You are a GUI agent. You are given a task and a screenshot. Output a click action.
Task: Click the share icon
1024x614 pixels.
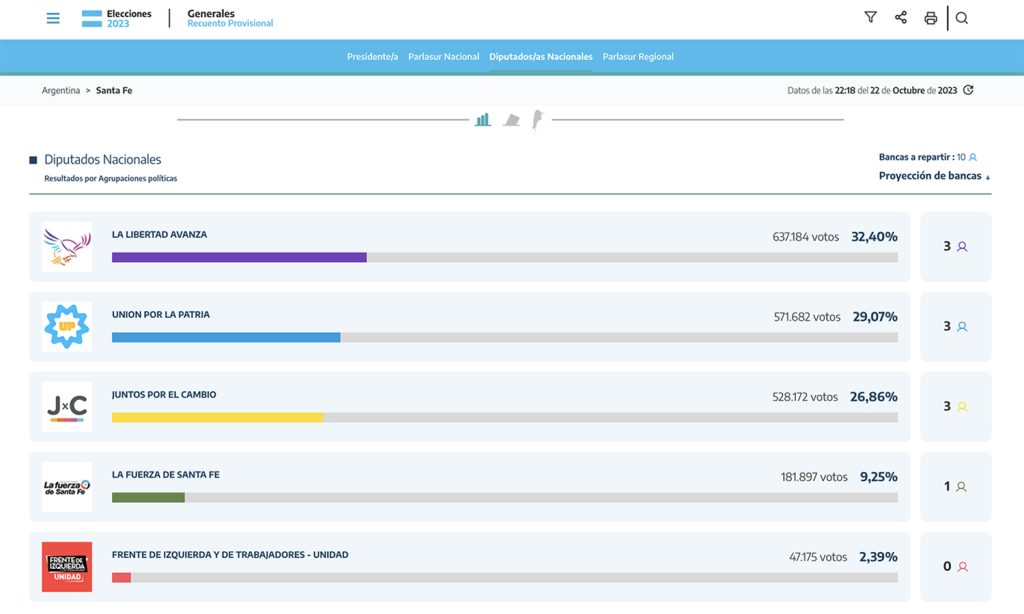point(900,18)
